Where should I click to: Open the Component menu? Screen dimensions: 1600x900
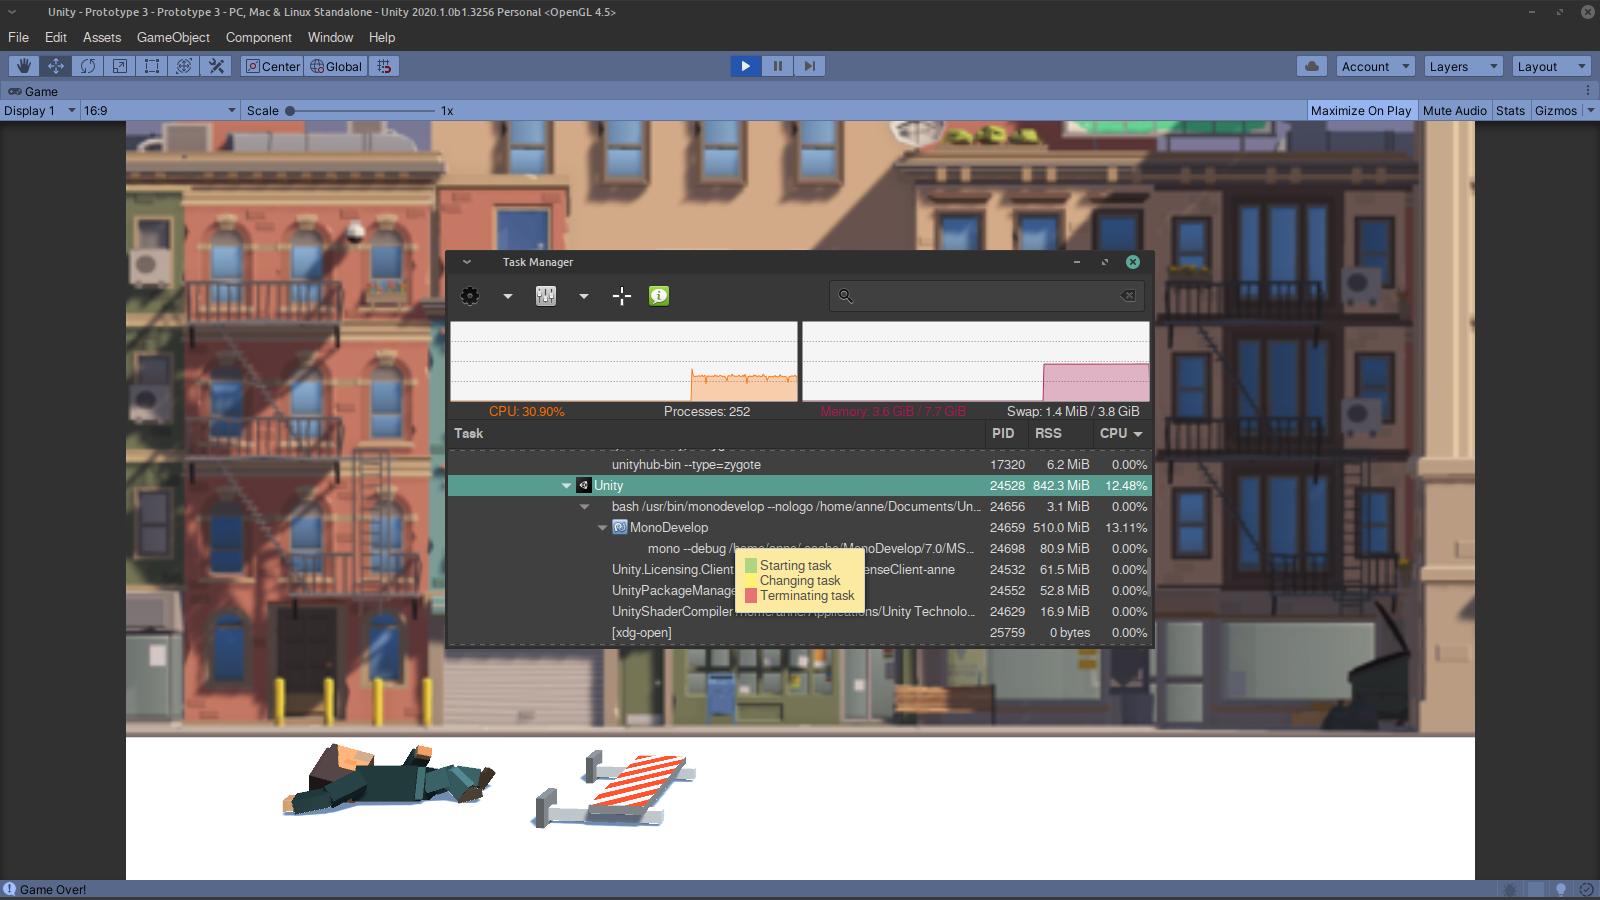click(259, 37)
